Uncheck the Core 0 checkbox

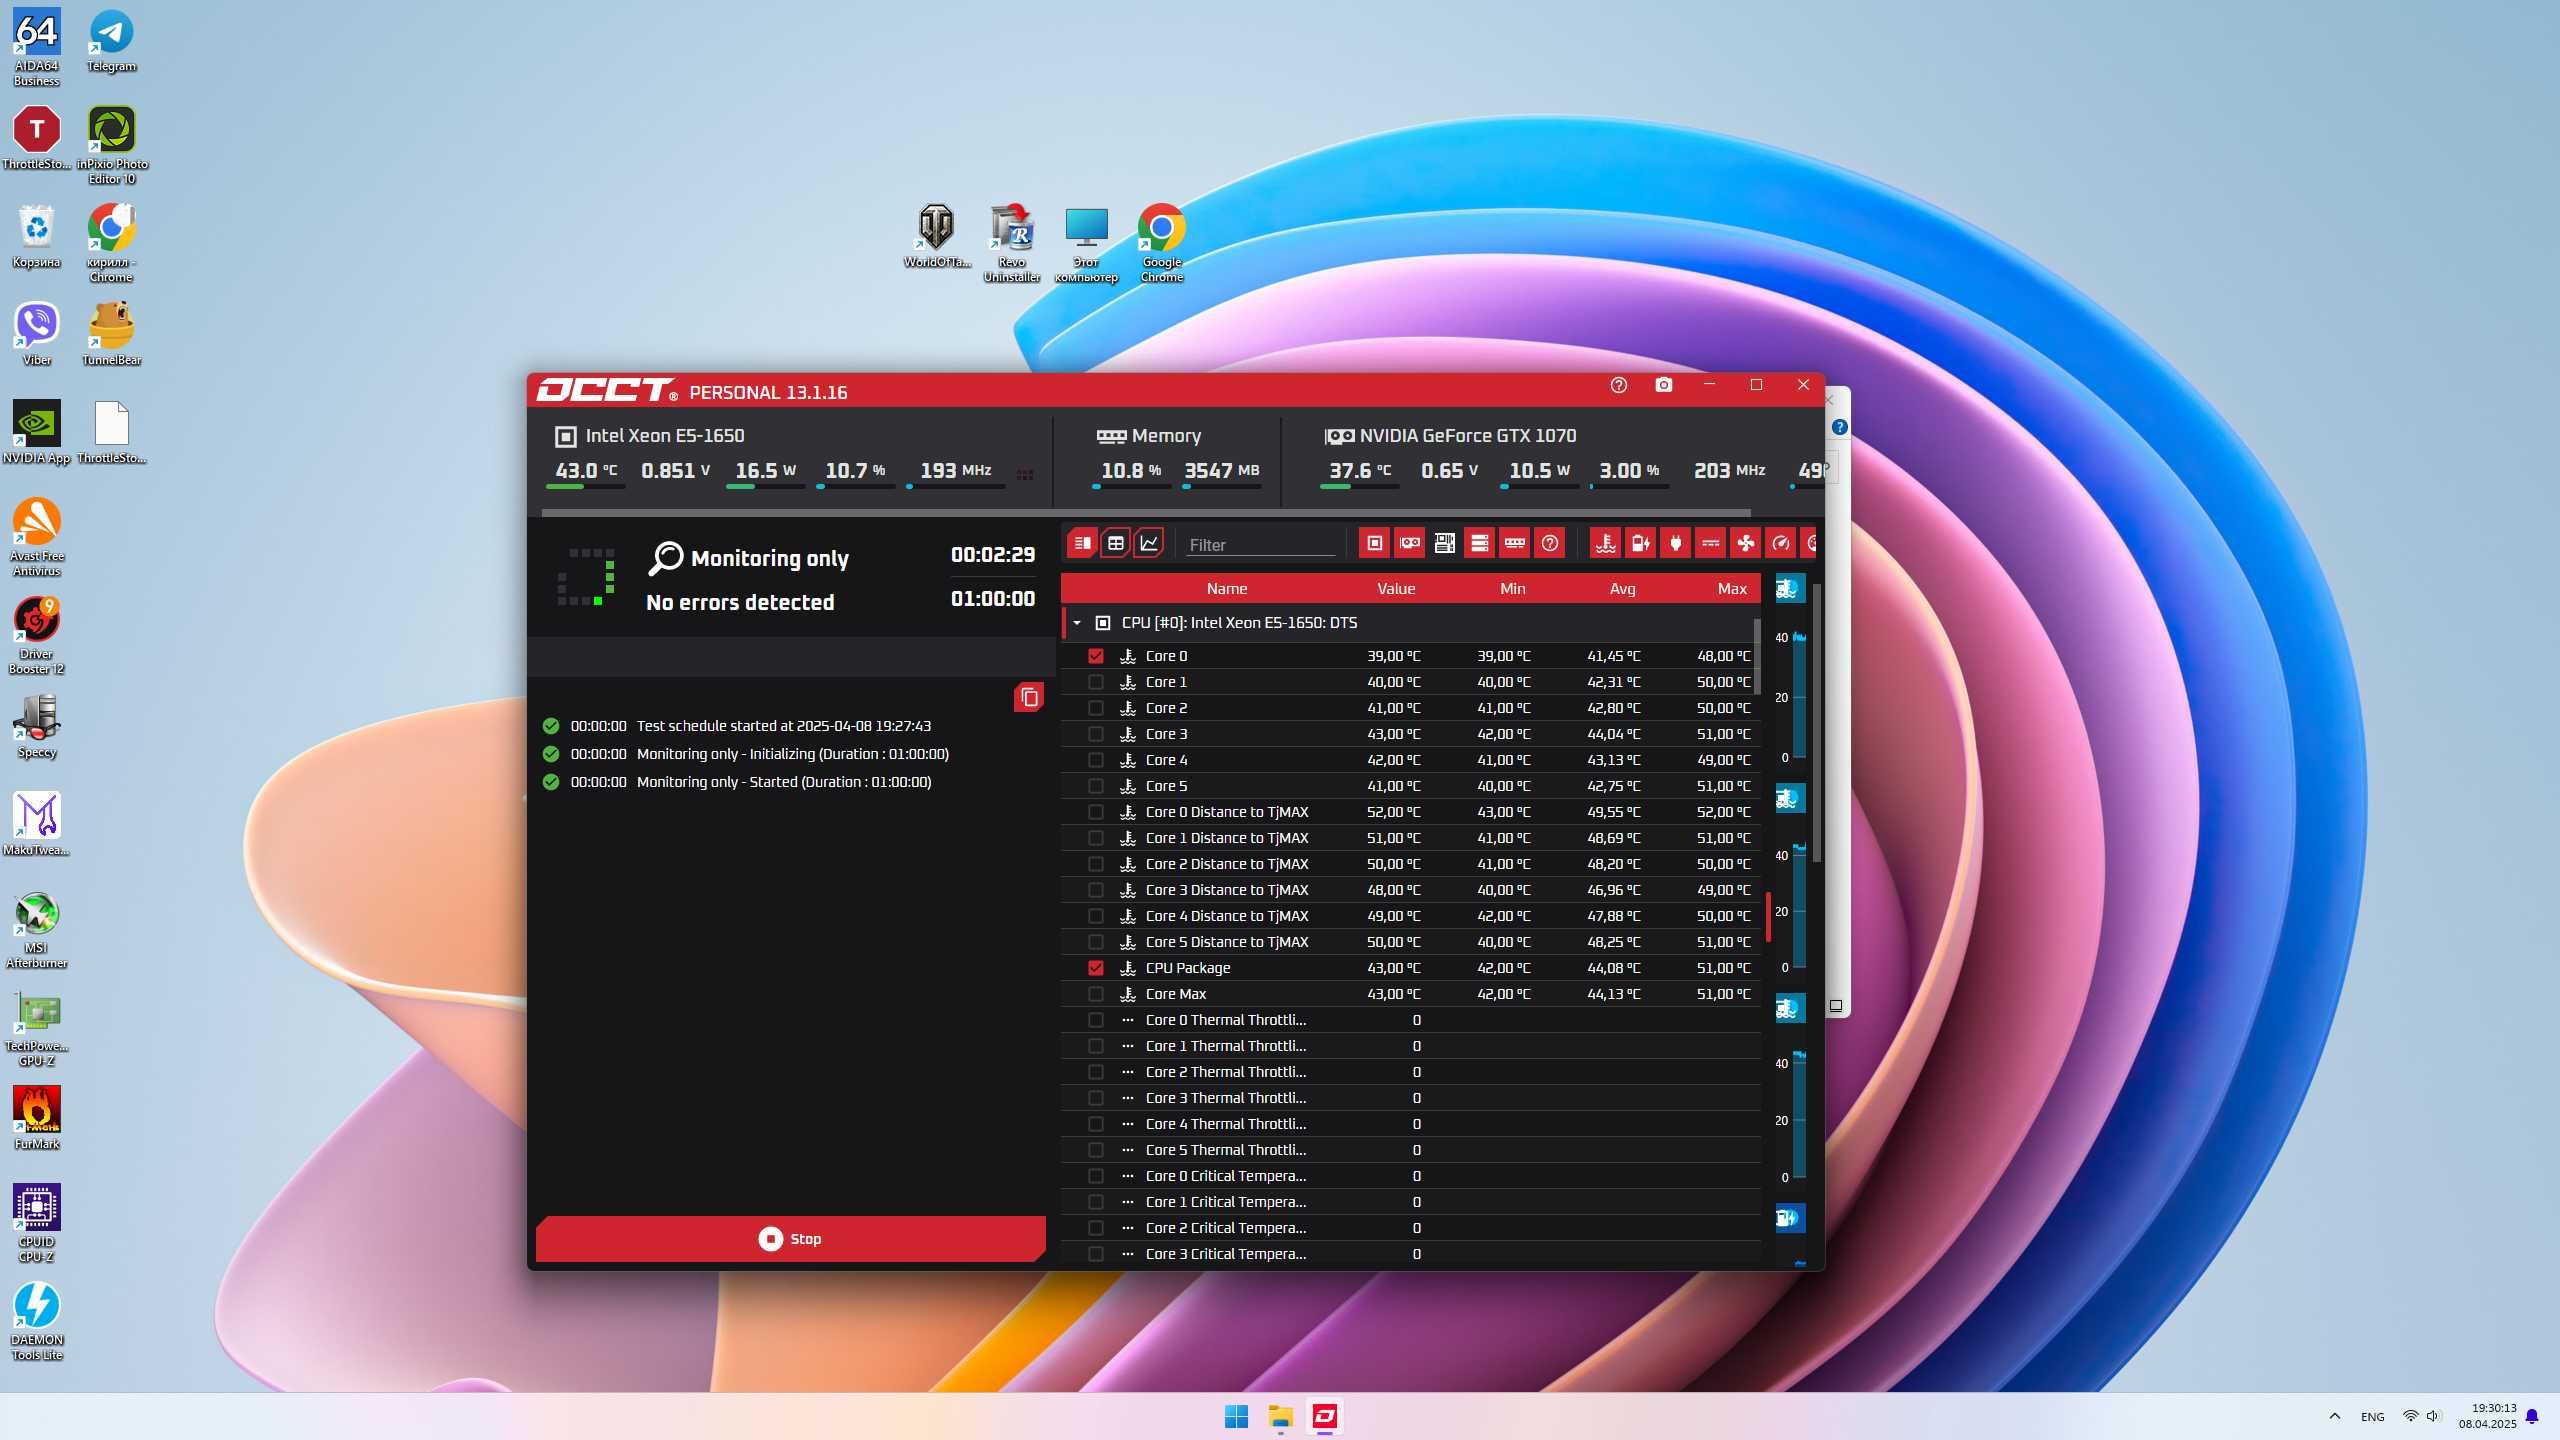tap(1096, 656)
